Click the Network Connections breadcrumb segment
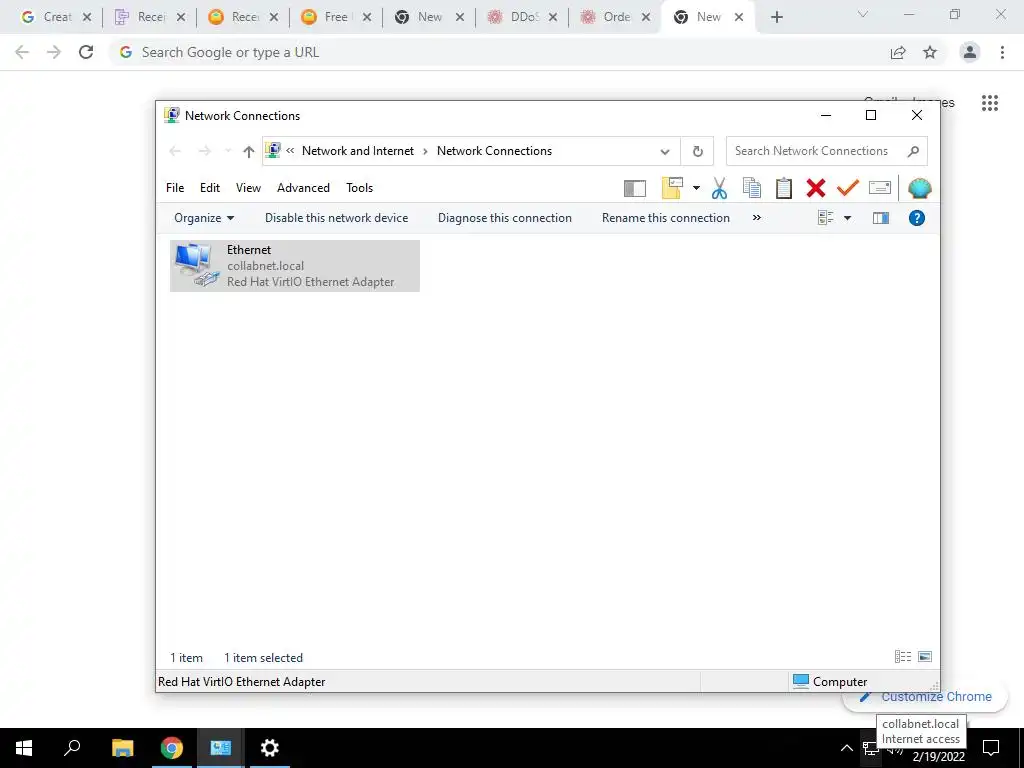Image resolution: width=1024 pixels, height=768 pixels. coord(494,151)
